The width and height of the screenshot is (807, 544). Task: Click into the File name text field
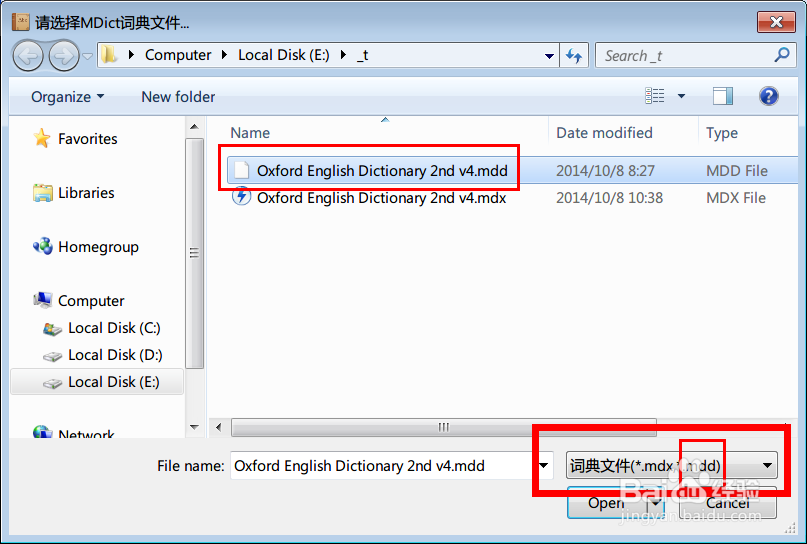click(383, 466)
